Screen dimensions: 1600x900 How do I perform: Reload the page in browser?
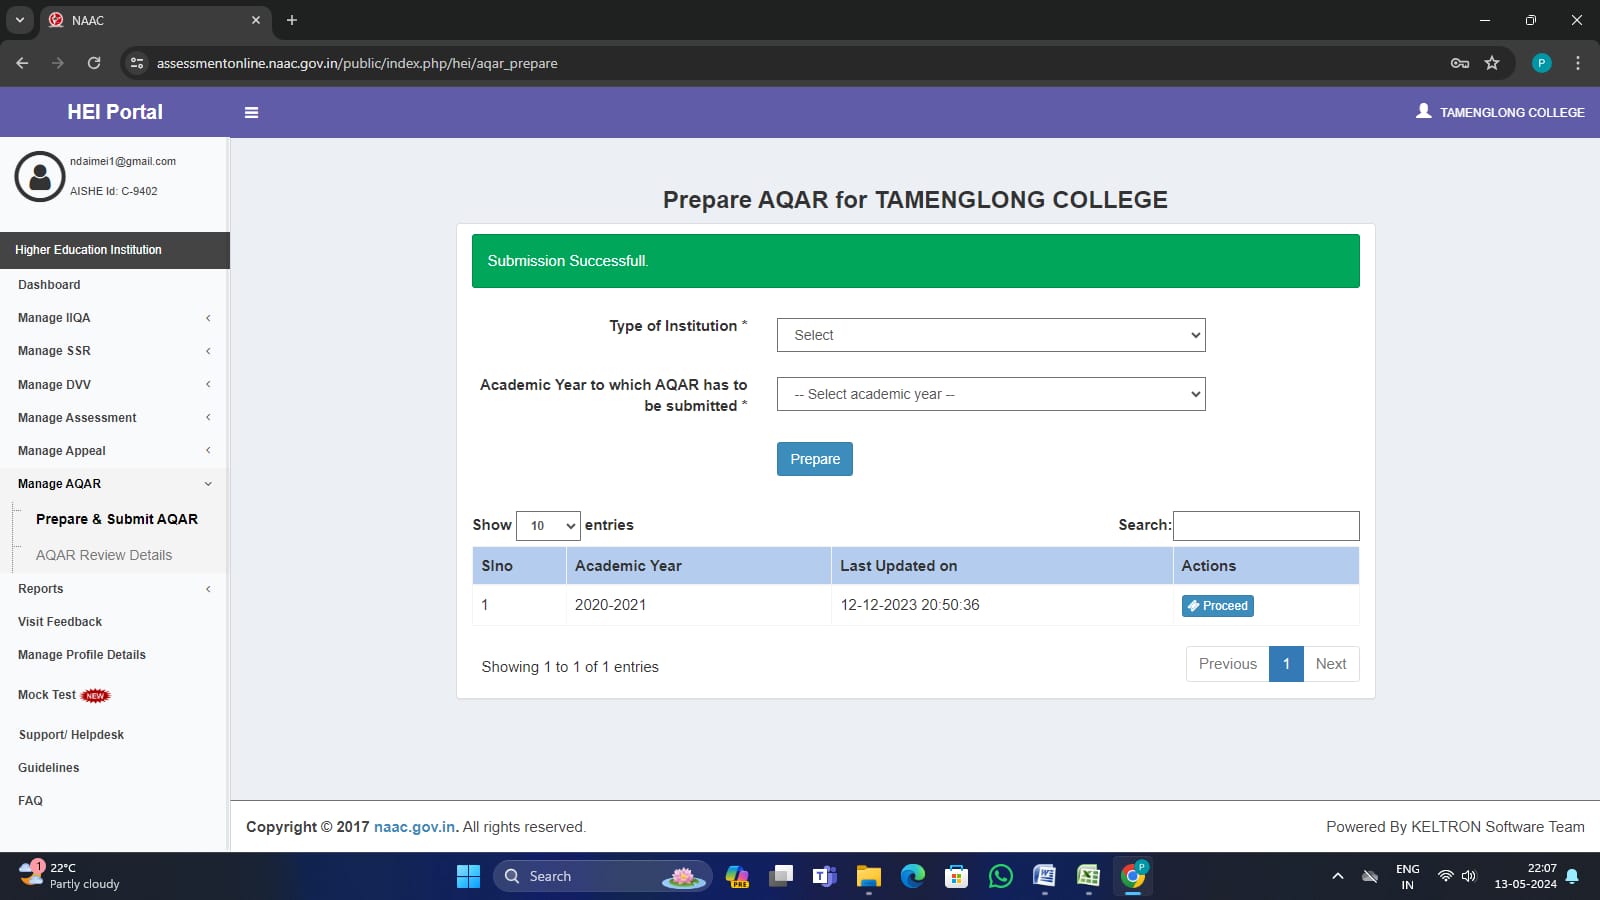pyautogui.click(x=94, y=63)
